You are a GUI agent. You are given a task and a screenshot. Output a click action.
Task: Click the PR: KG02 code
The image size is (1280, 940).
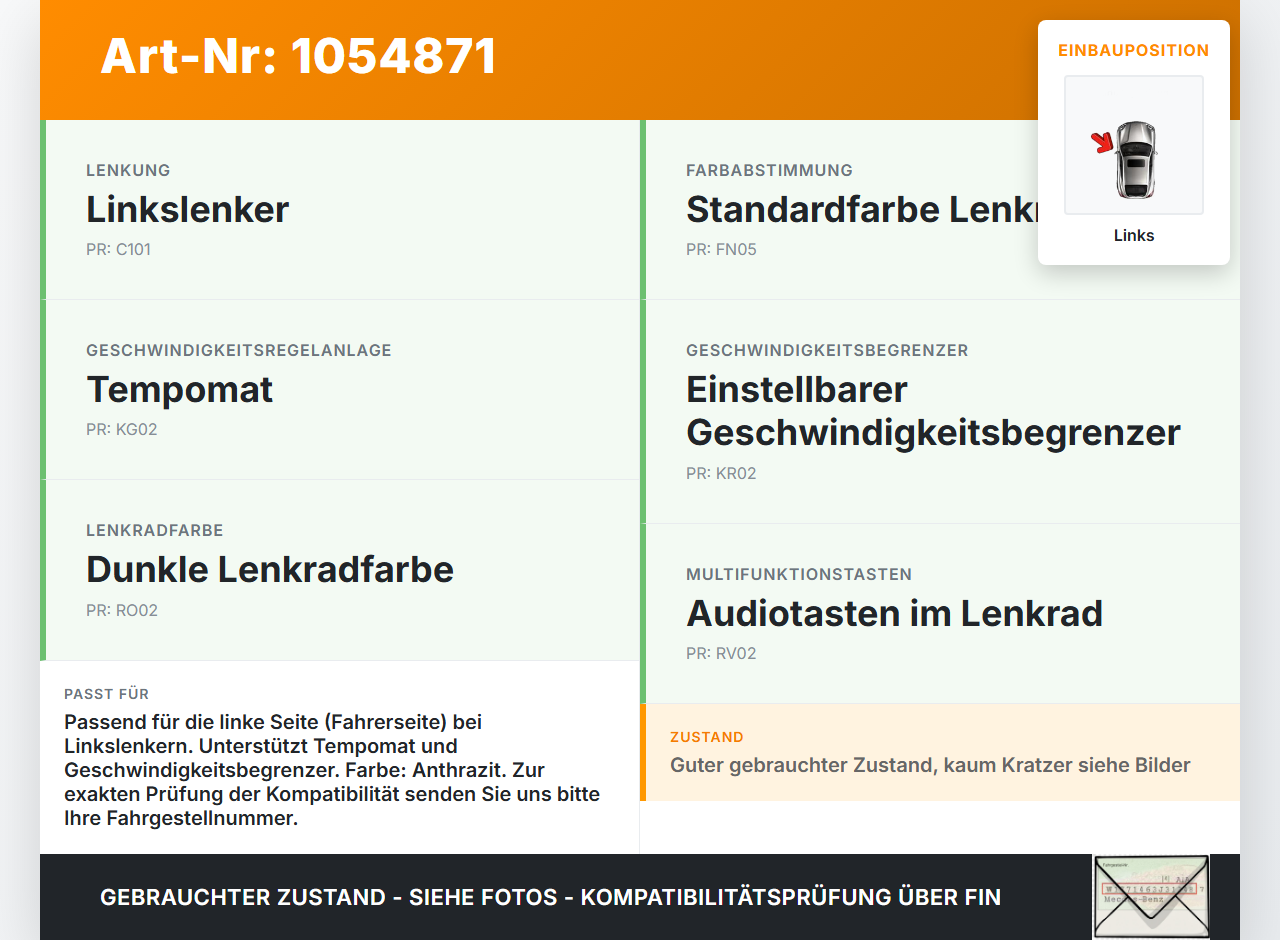[122, 430]
